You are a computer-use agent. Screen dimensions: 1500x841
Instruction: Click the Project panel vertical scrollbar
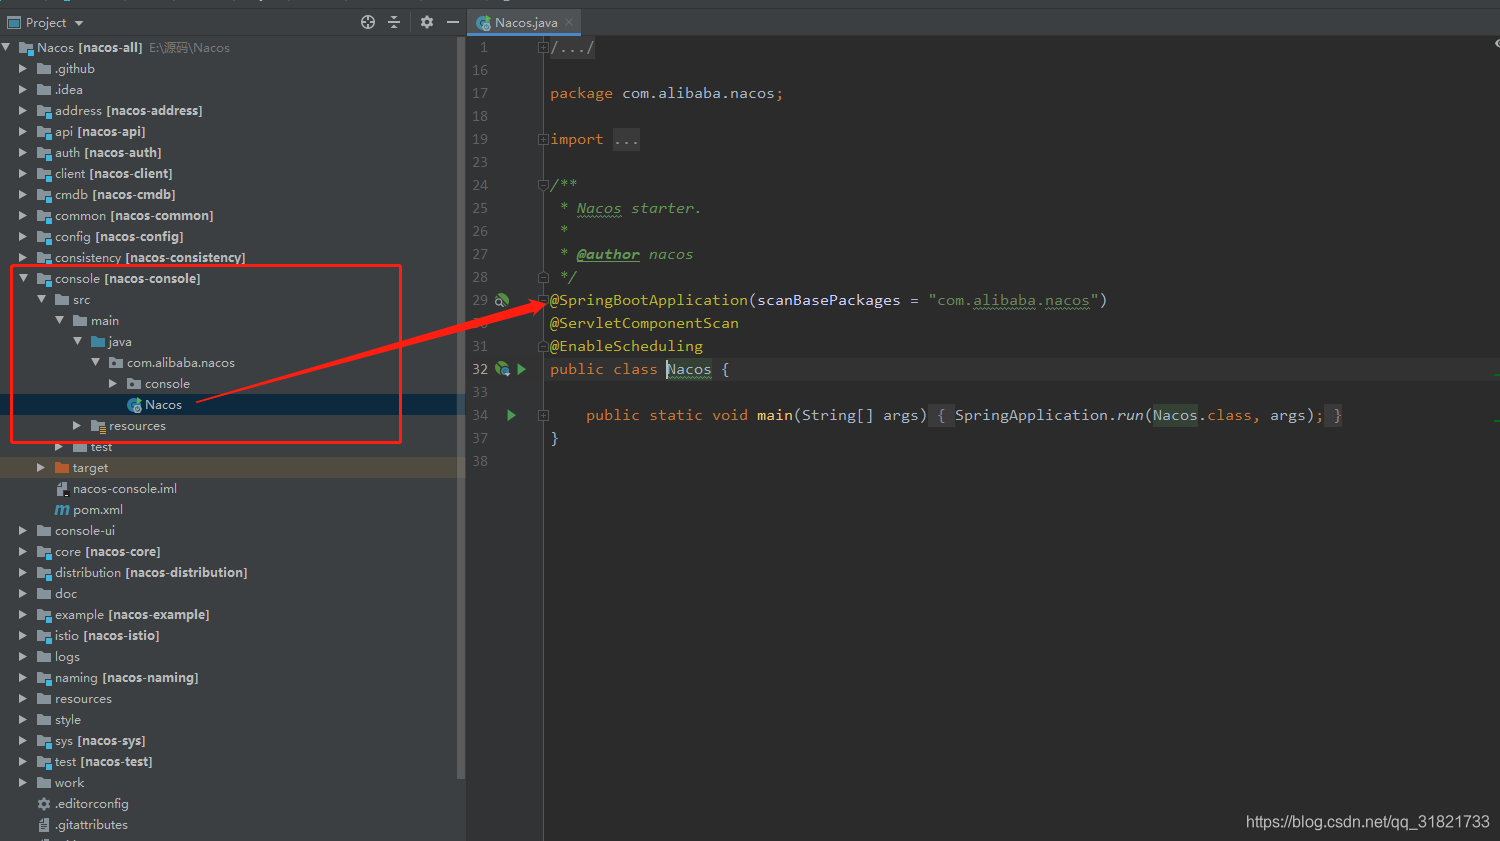pos(461,408)
